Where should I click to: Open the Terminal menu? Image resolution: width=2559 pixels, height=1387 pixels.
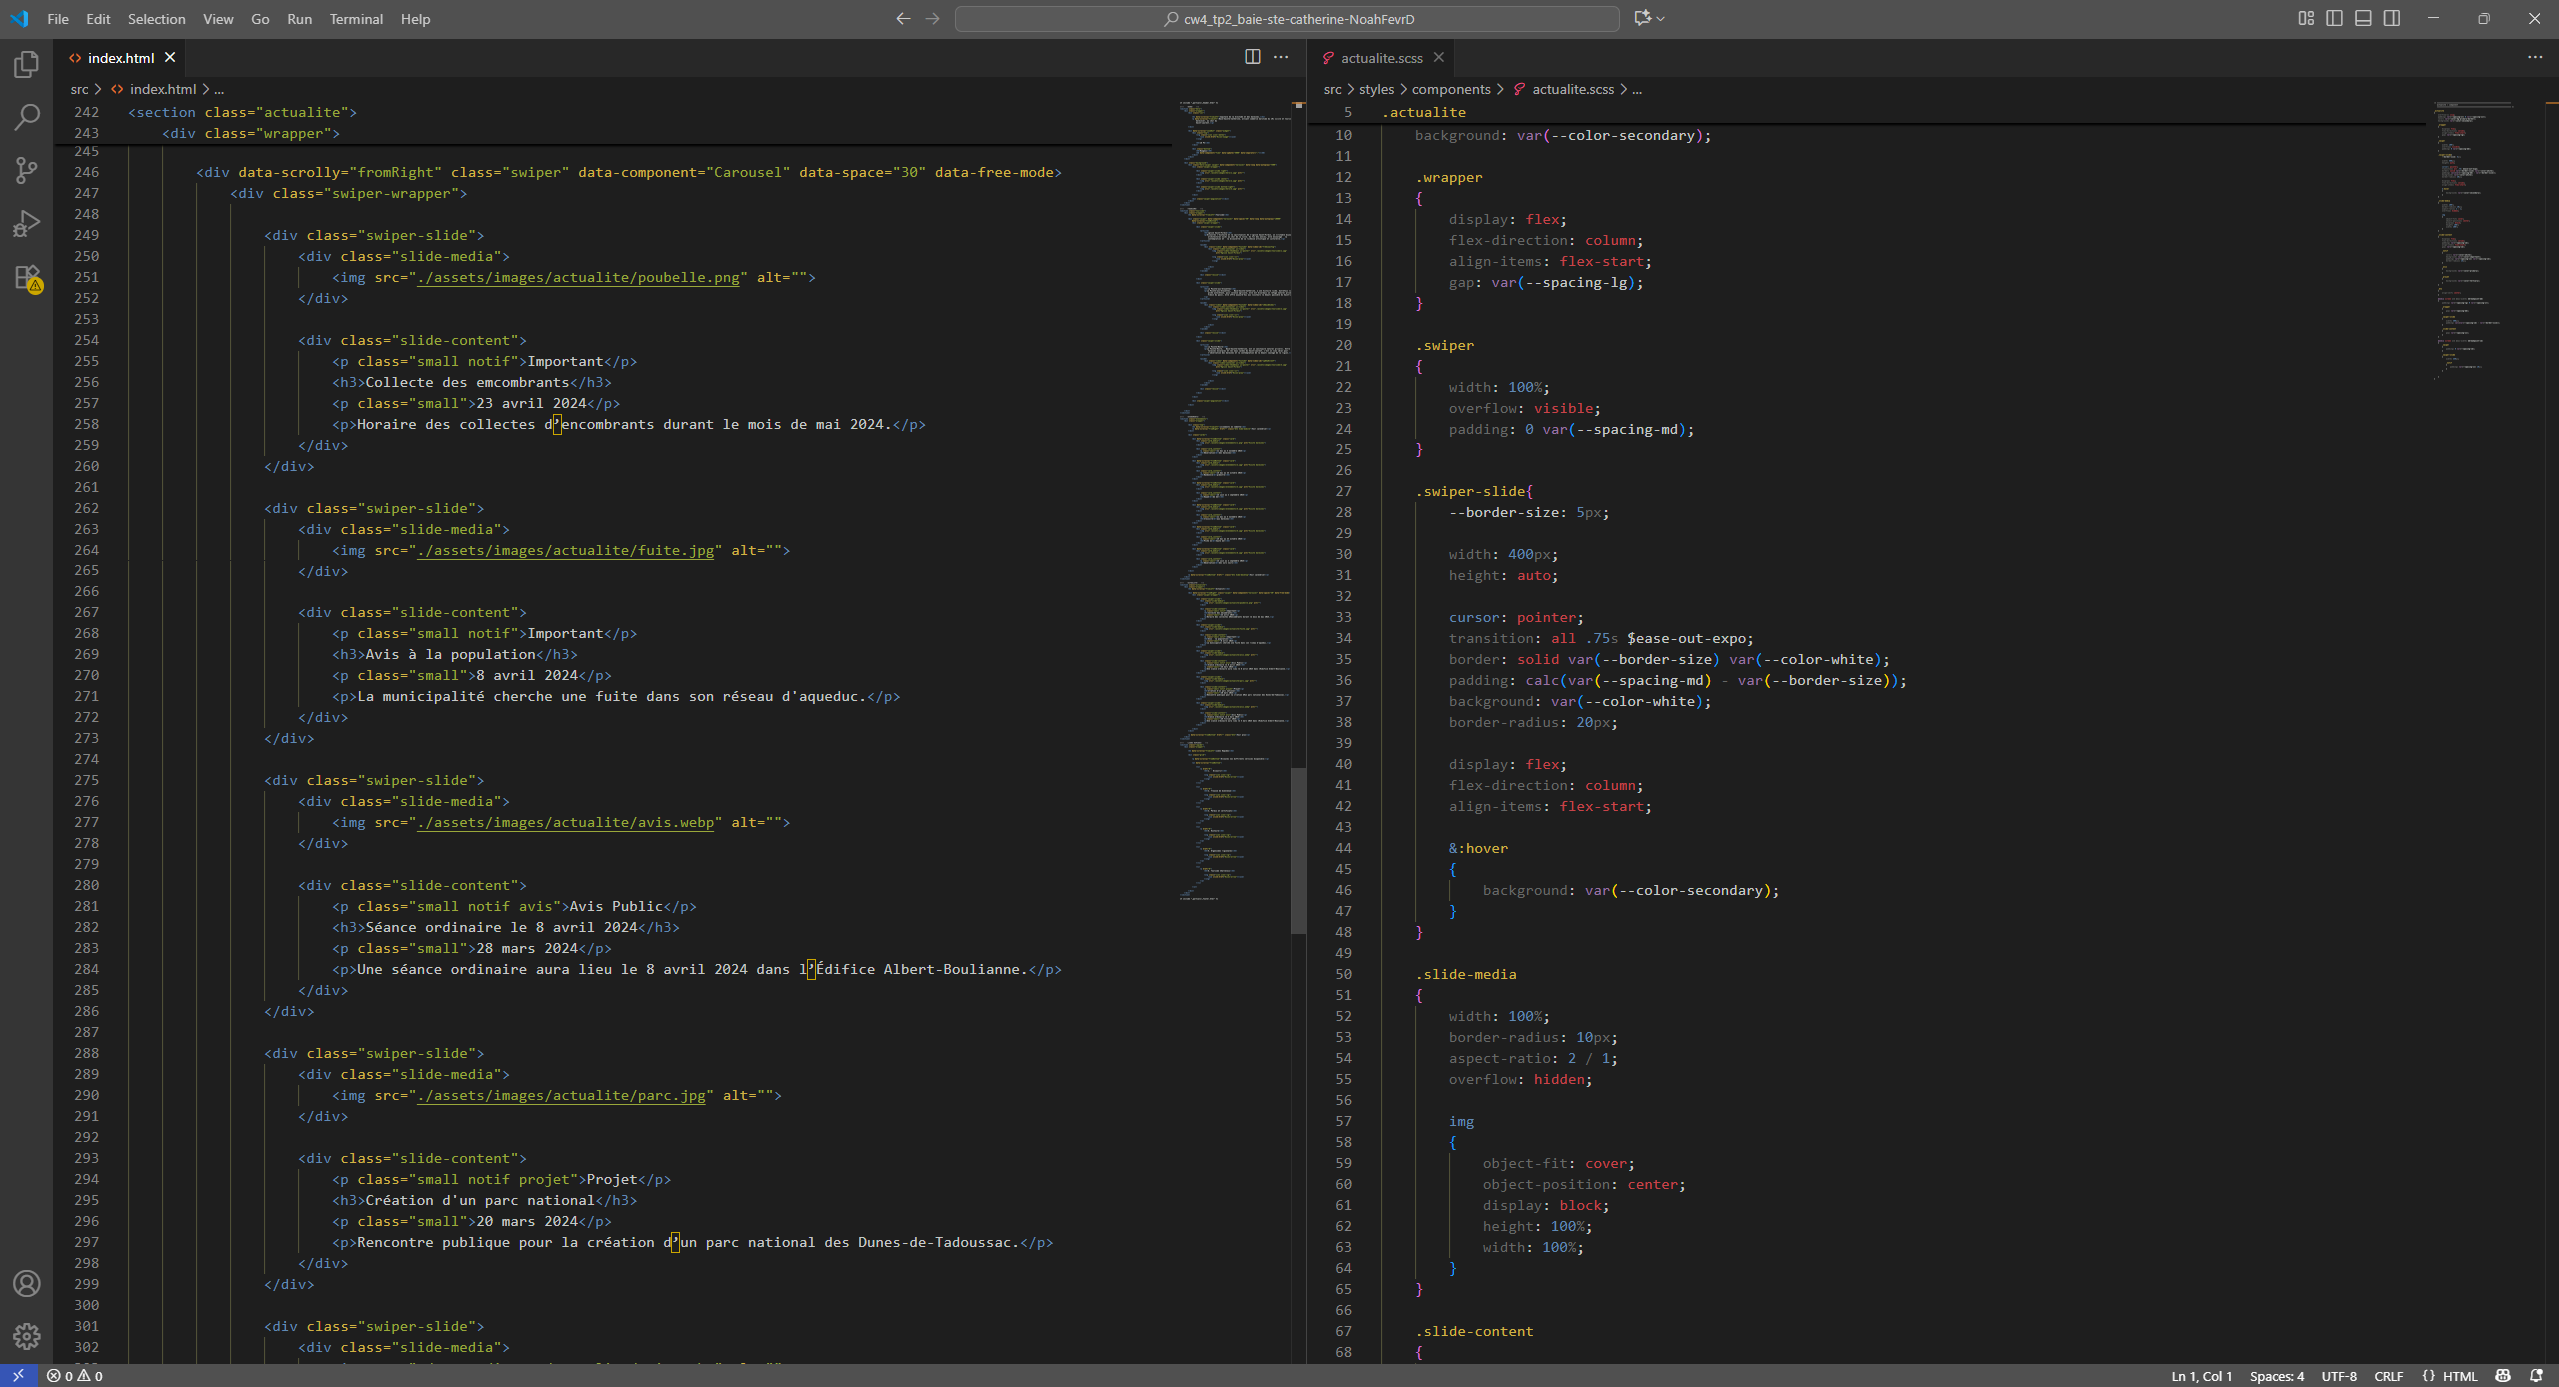(356, 19)
